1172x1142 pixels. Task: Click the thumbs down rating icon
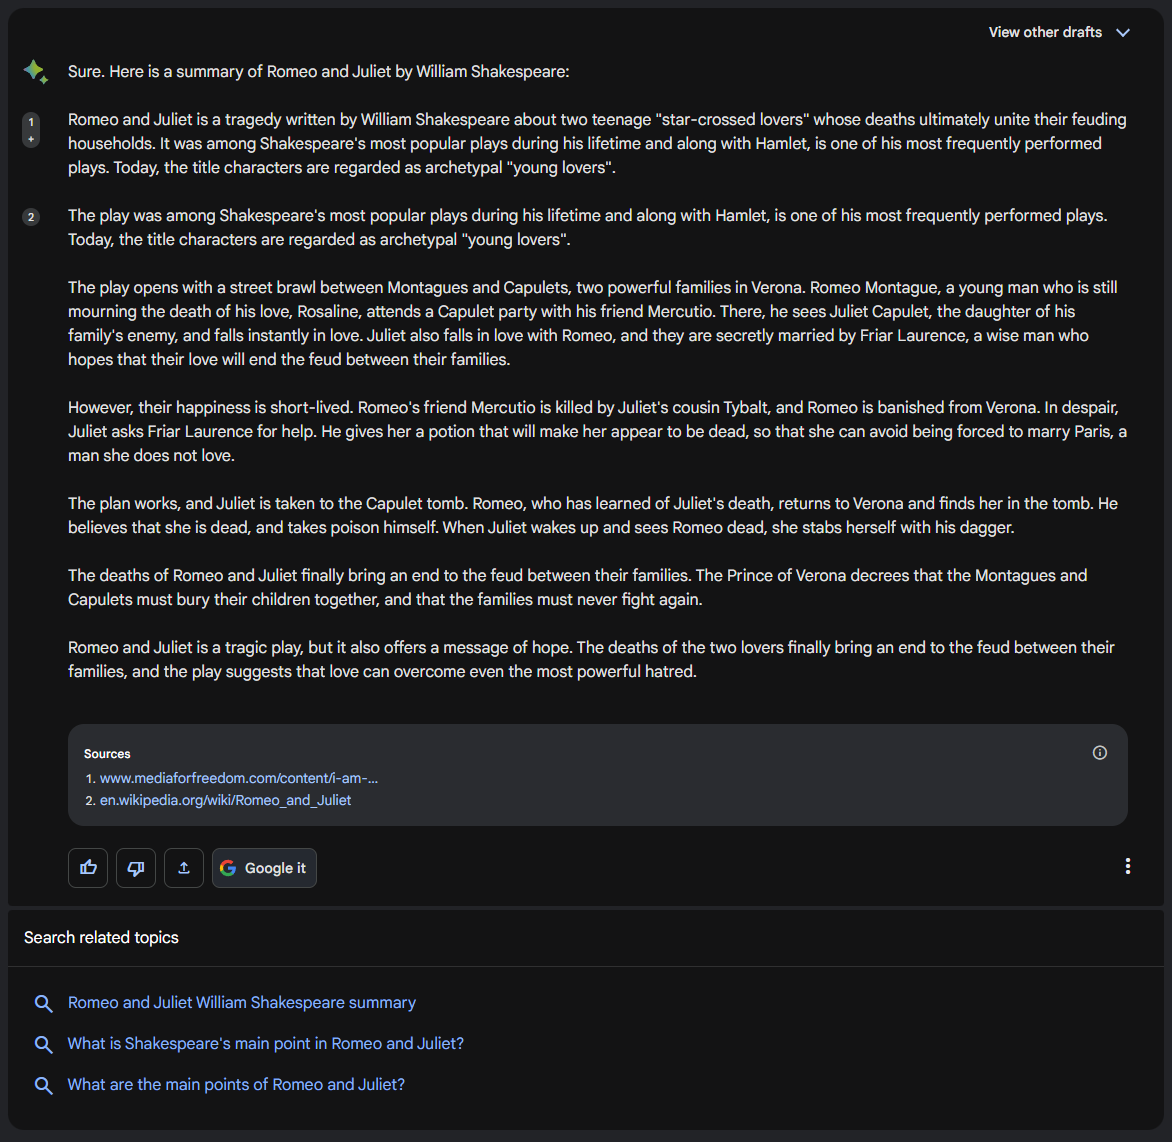[136, 868]
